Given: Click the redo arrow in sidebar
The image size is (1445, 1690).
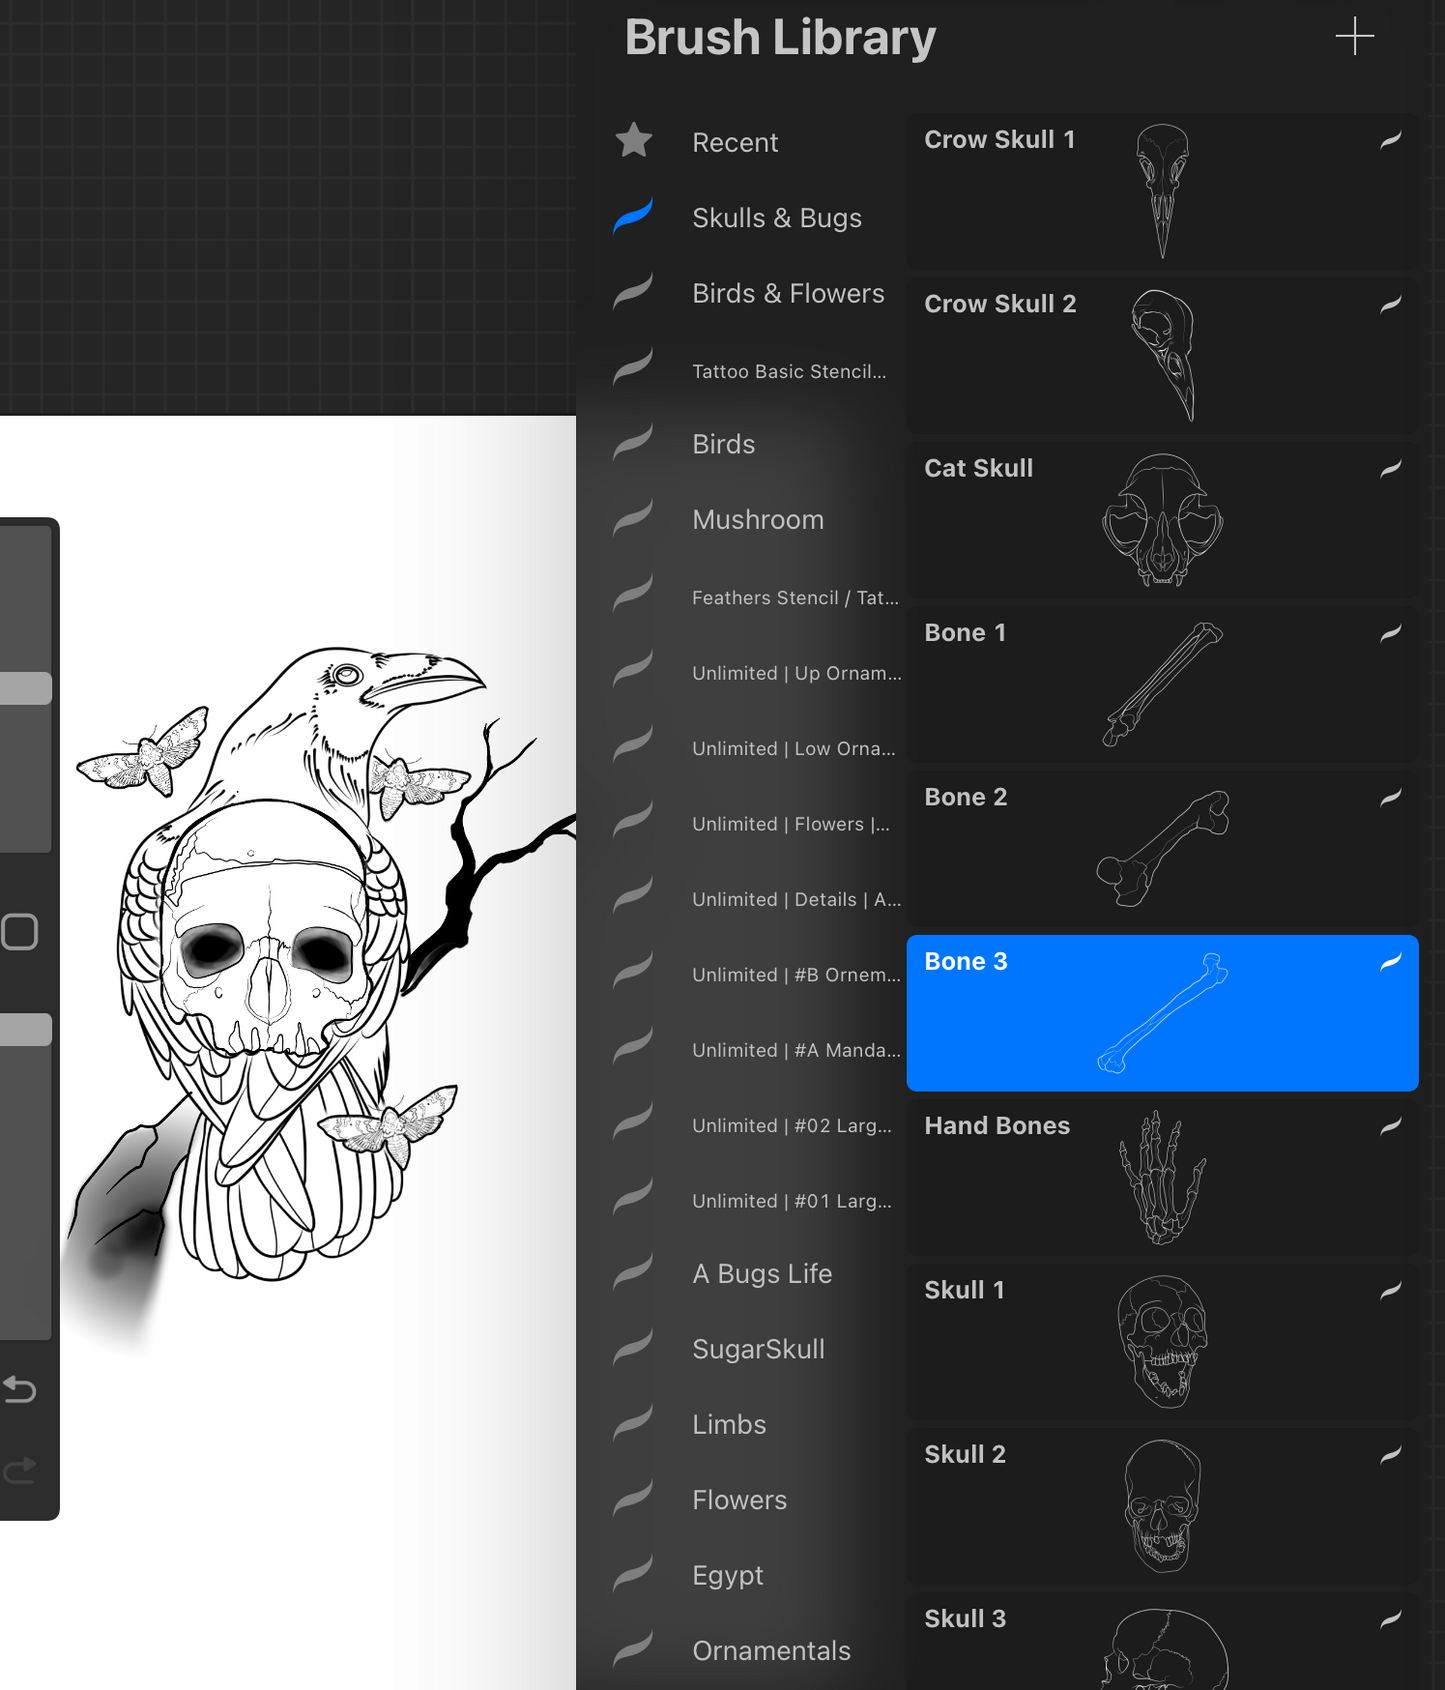Looking at the screenshot, I should [20, 1470].
